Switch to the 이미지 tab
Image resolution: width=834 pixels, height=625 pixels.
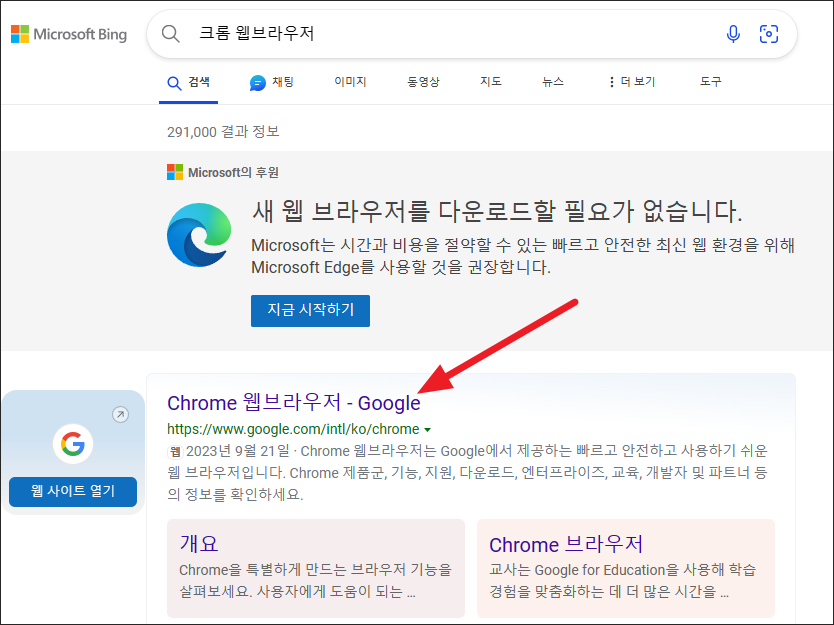click(x=351, y=81)
